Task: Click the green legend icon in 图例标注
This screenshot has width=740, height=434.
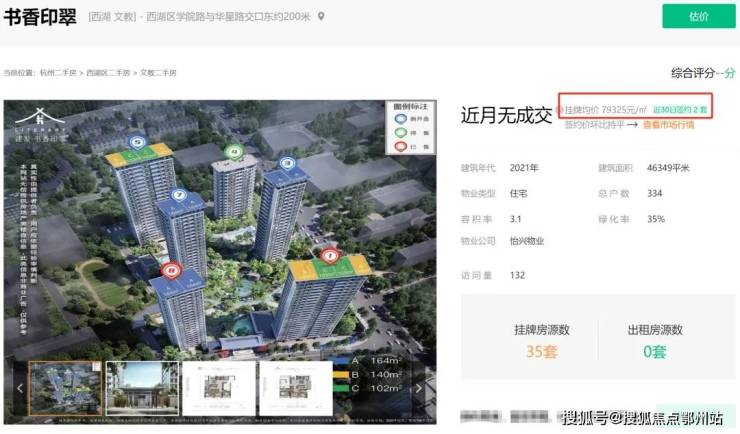Action: click(401, 133)
